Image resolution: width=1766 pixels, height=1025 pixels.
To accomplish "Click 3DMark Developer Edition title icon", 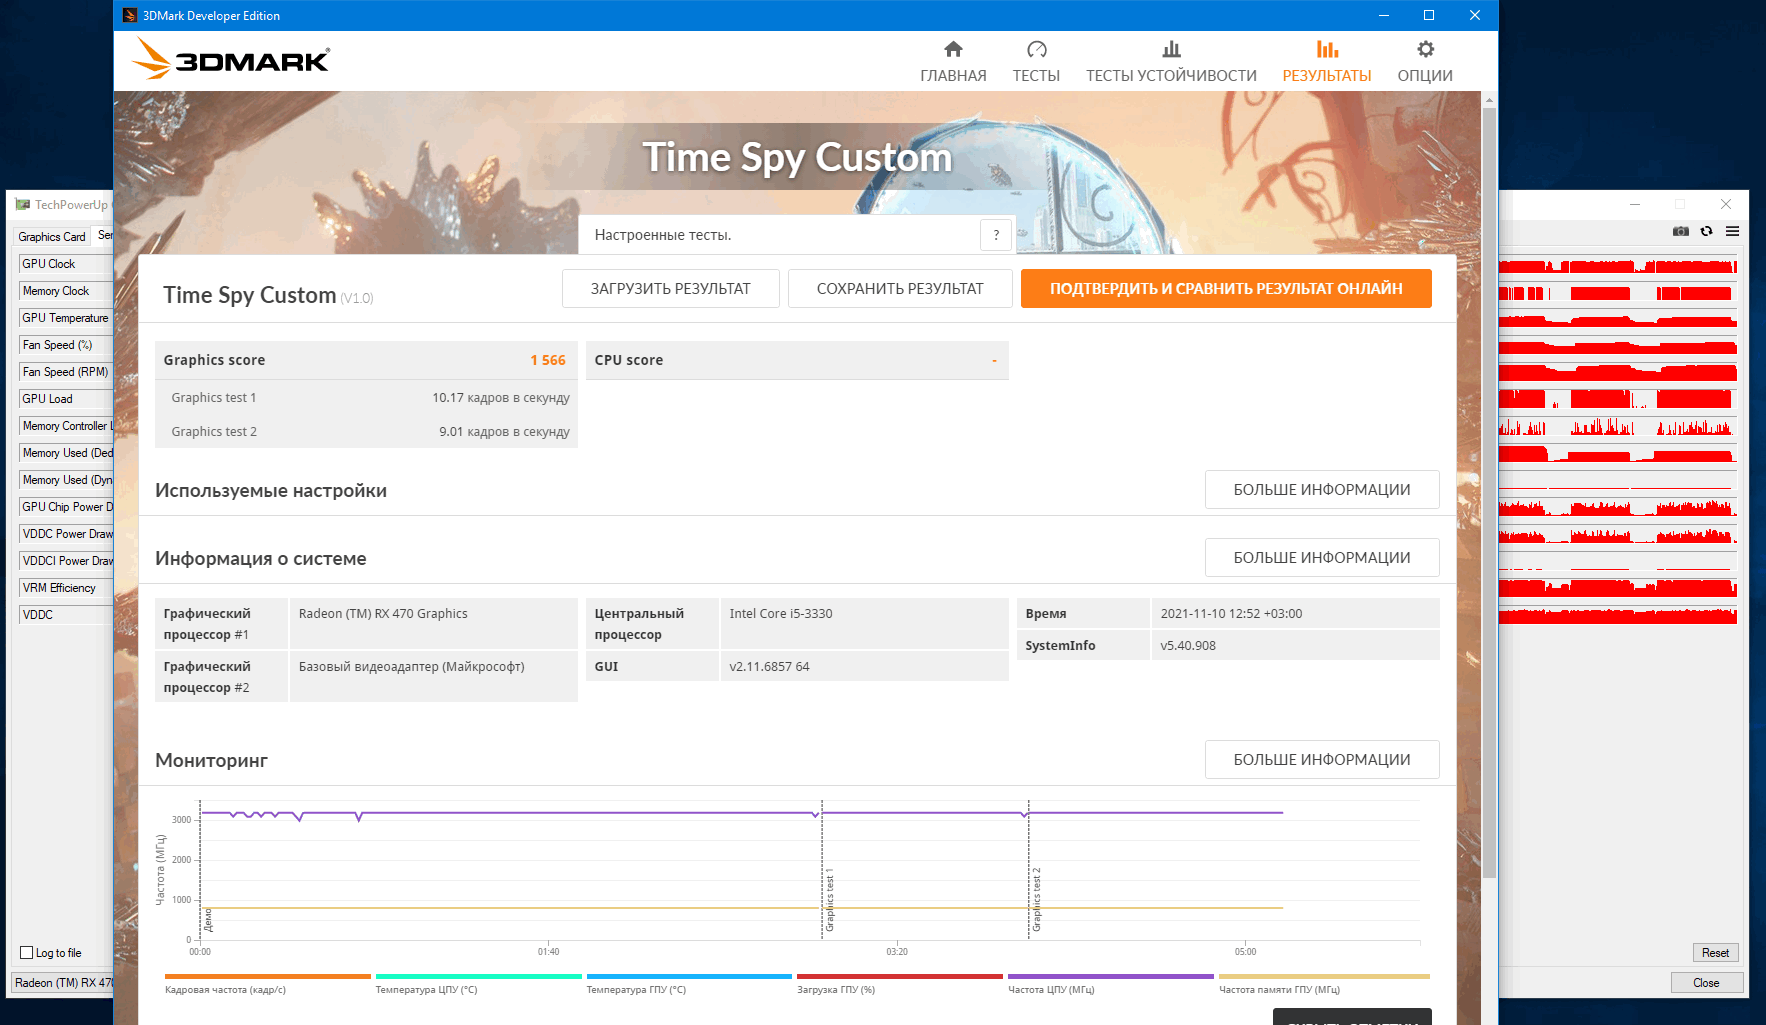I will point(130,15).
